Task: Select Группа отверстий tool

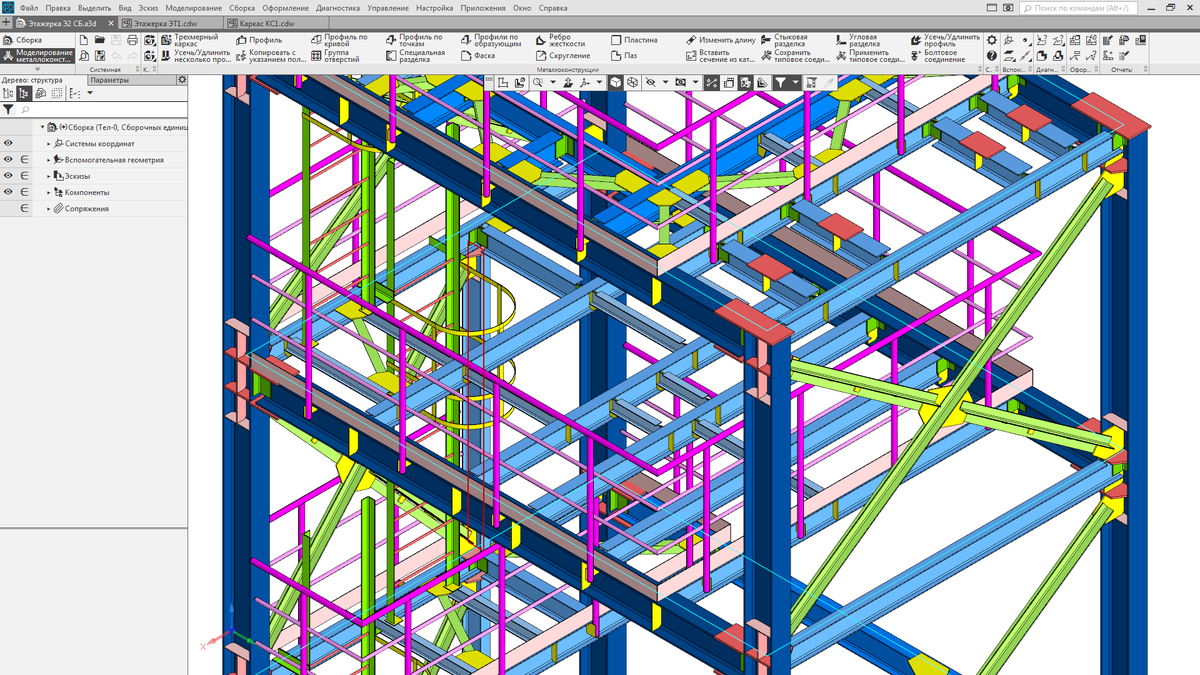Action: pyautogui.click(x=334, y=56)
